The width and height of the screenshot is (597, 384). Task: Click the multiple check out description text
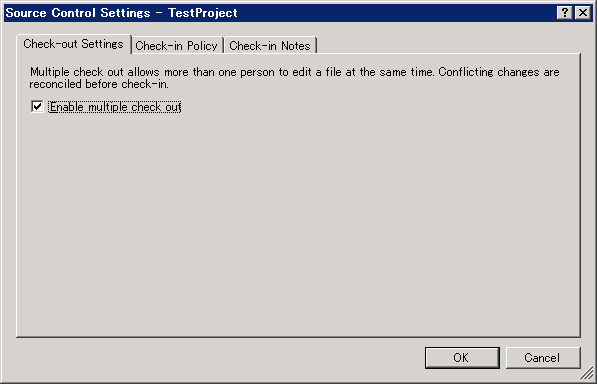(294, 78)
